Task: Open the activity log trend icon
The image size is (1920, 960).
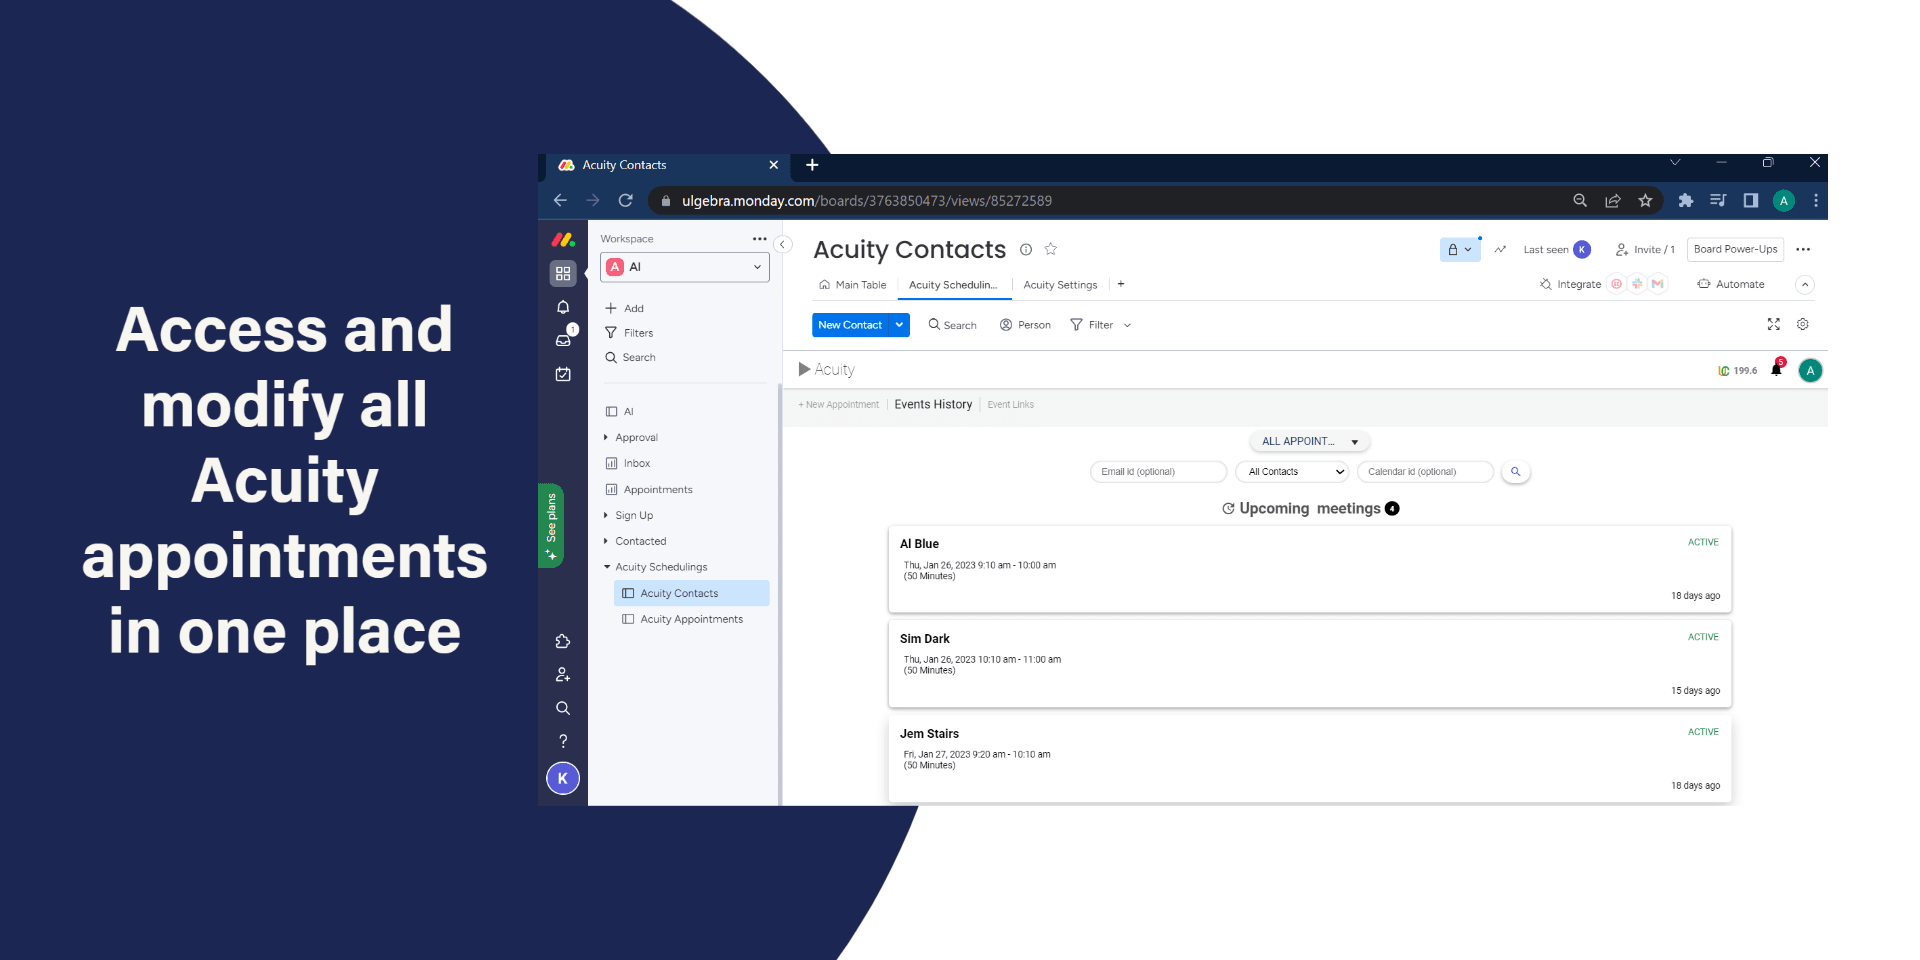Action: (1500, 249)
